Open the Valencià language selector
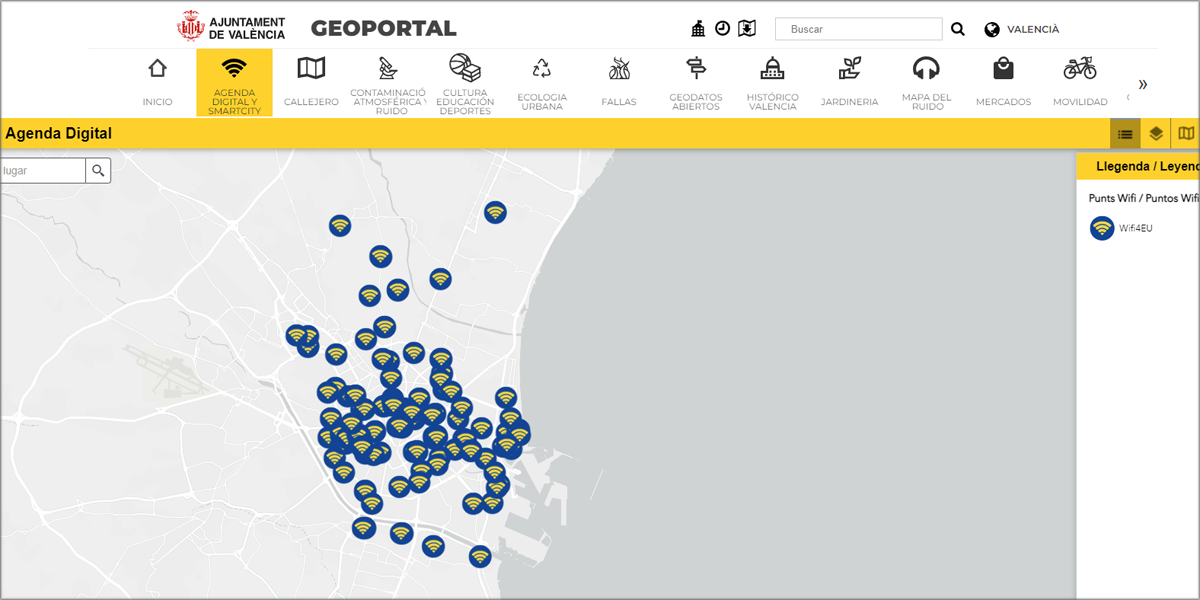This screenshot has width=1200, height=600. tap(1022, 29)
